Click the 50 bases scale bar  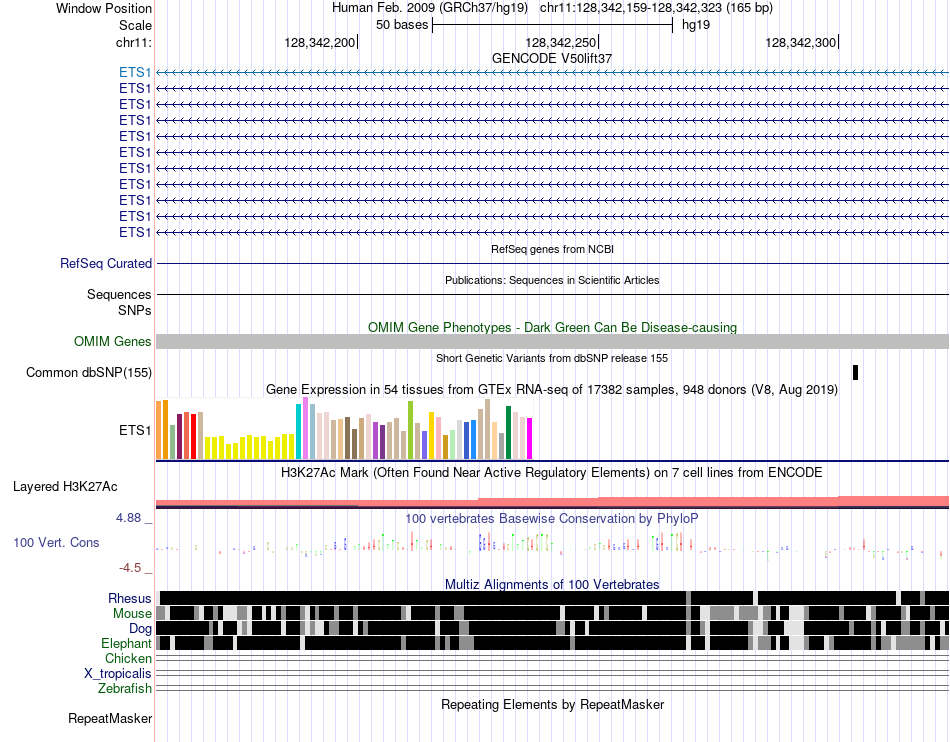click(553, 25)
